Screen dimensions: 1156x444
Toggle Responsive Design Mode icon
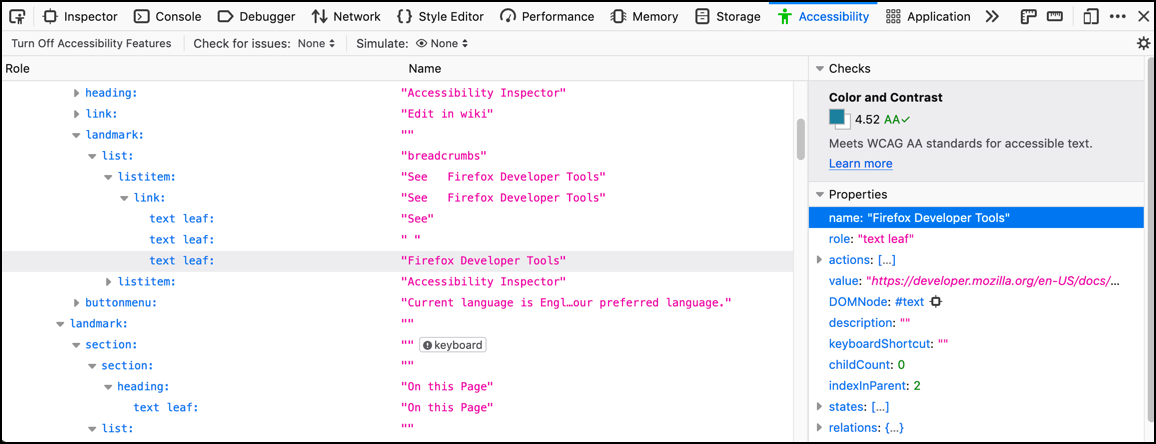(1092, 16)
